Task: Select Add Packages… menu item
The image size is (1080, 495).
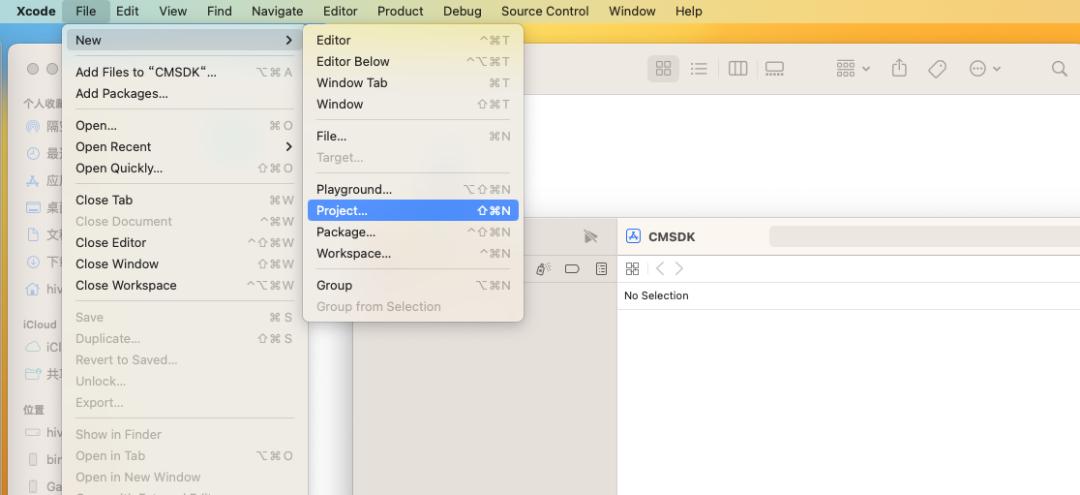Action: [183, 94]
